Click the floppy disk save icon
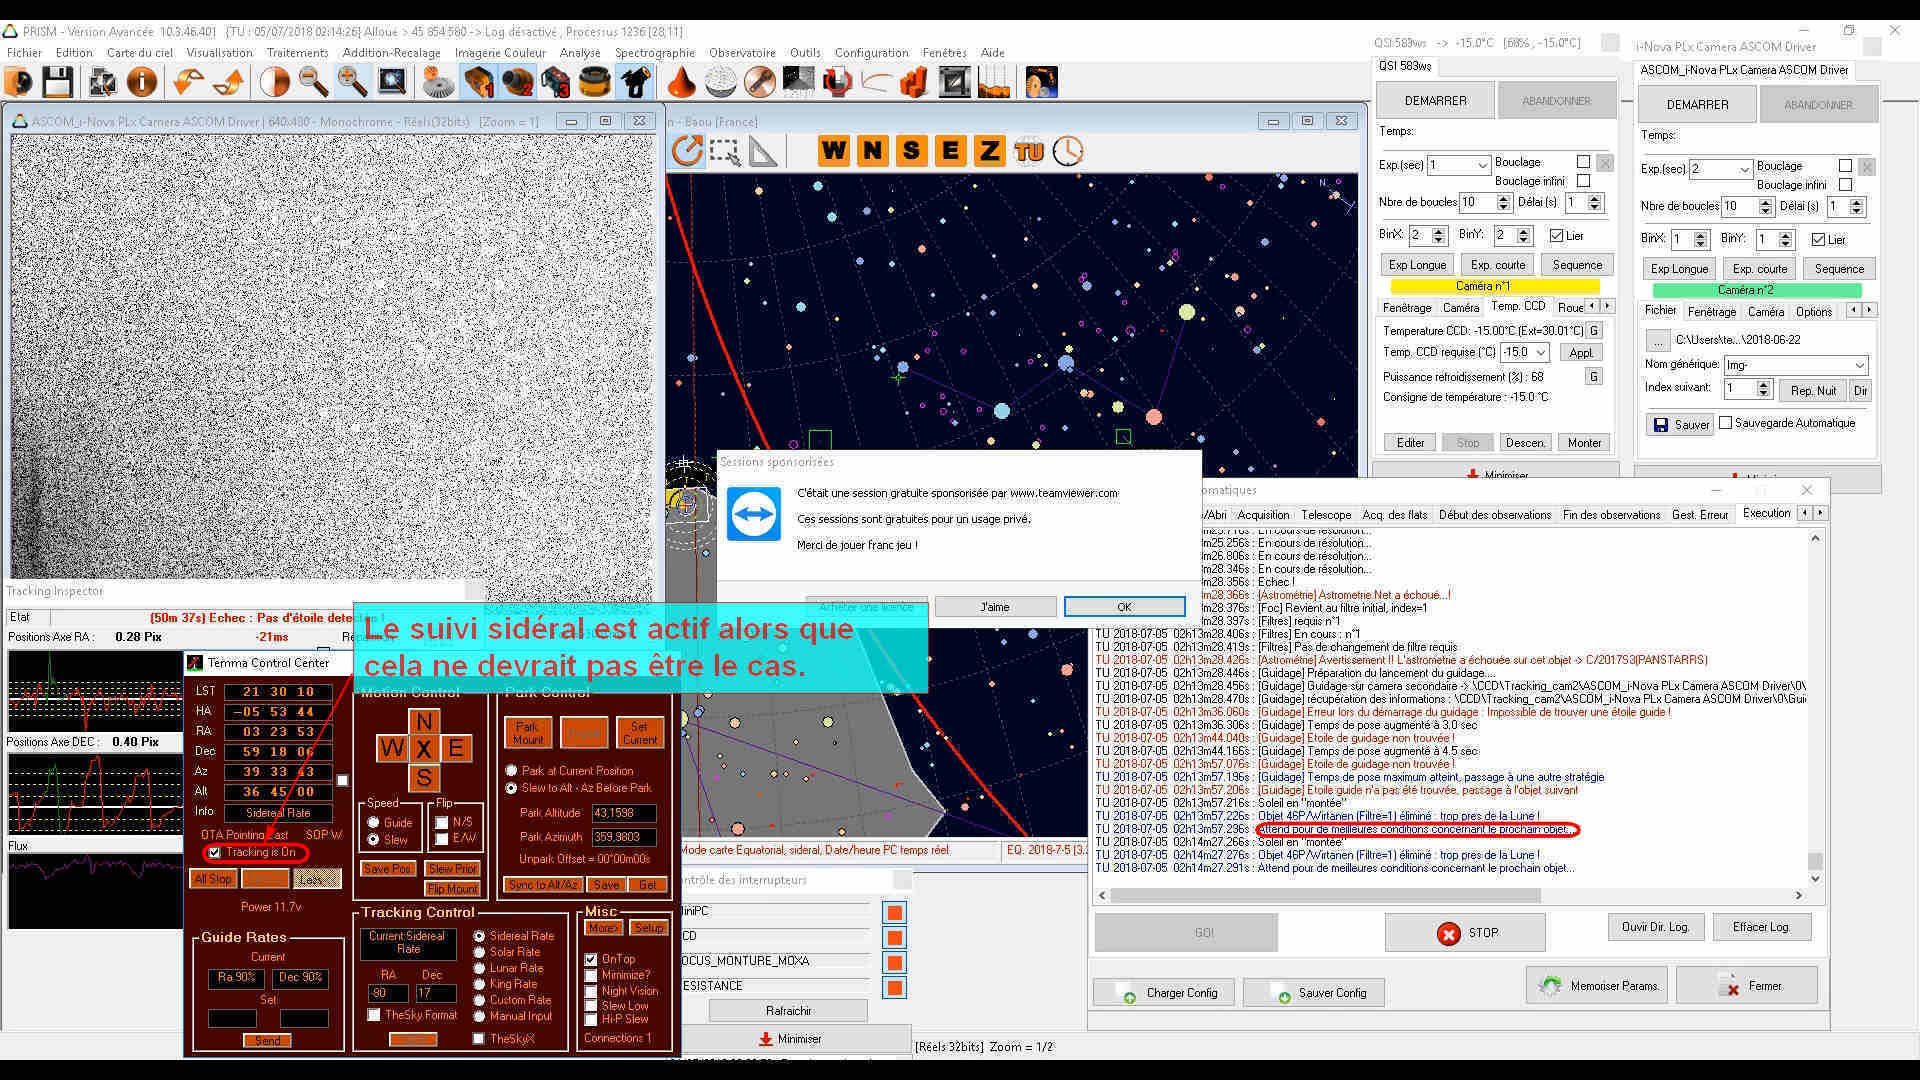 57,82
